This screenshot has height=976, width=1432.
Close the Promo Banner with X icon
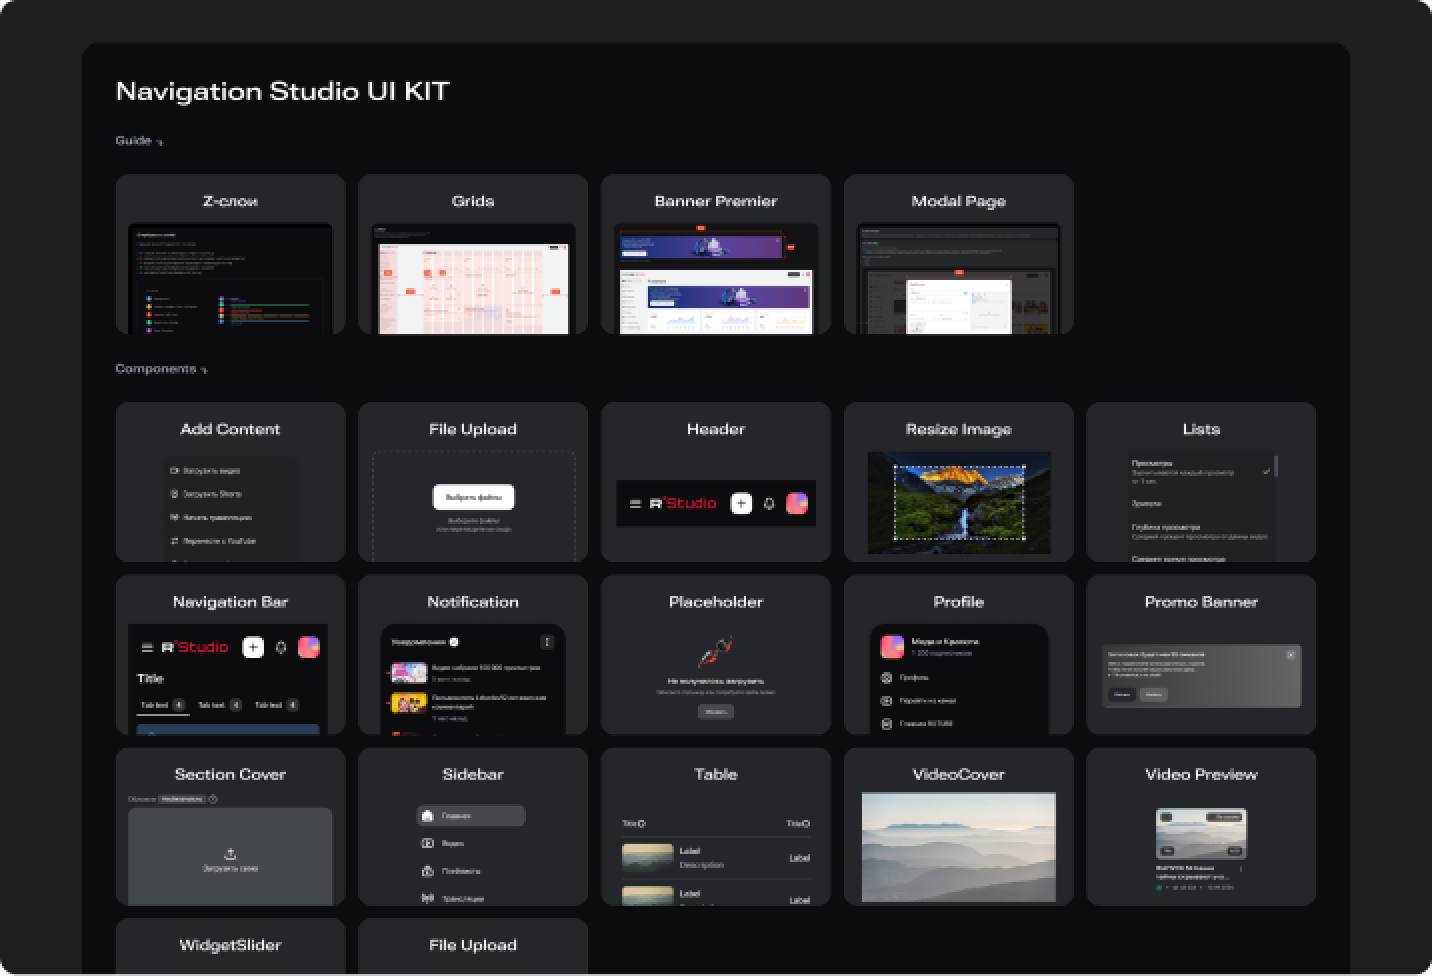(x=1291, y=655)
